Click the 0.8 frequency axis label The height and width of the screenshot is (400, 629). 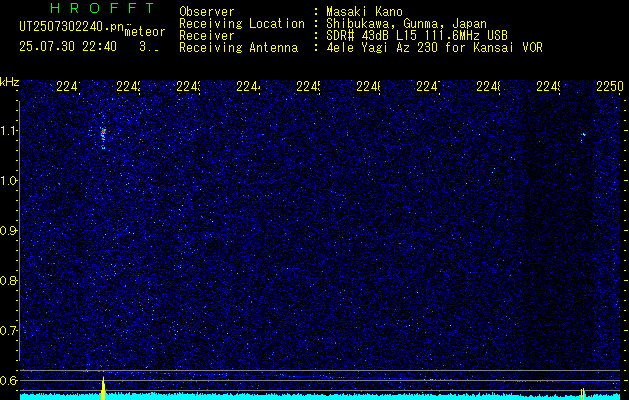click(x=9, y=281)
